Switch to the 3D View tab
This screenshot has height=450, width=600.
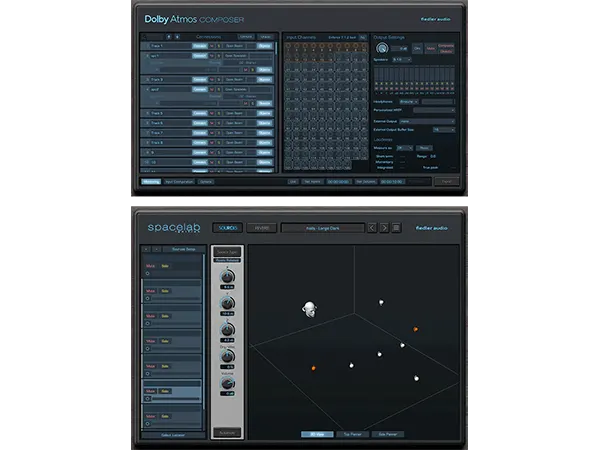click(317, 434)
